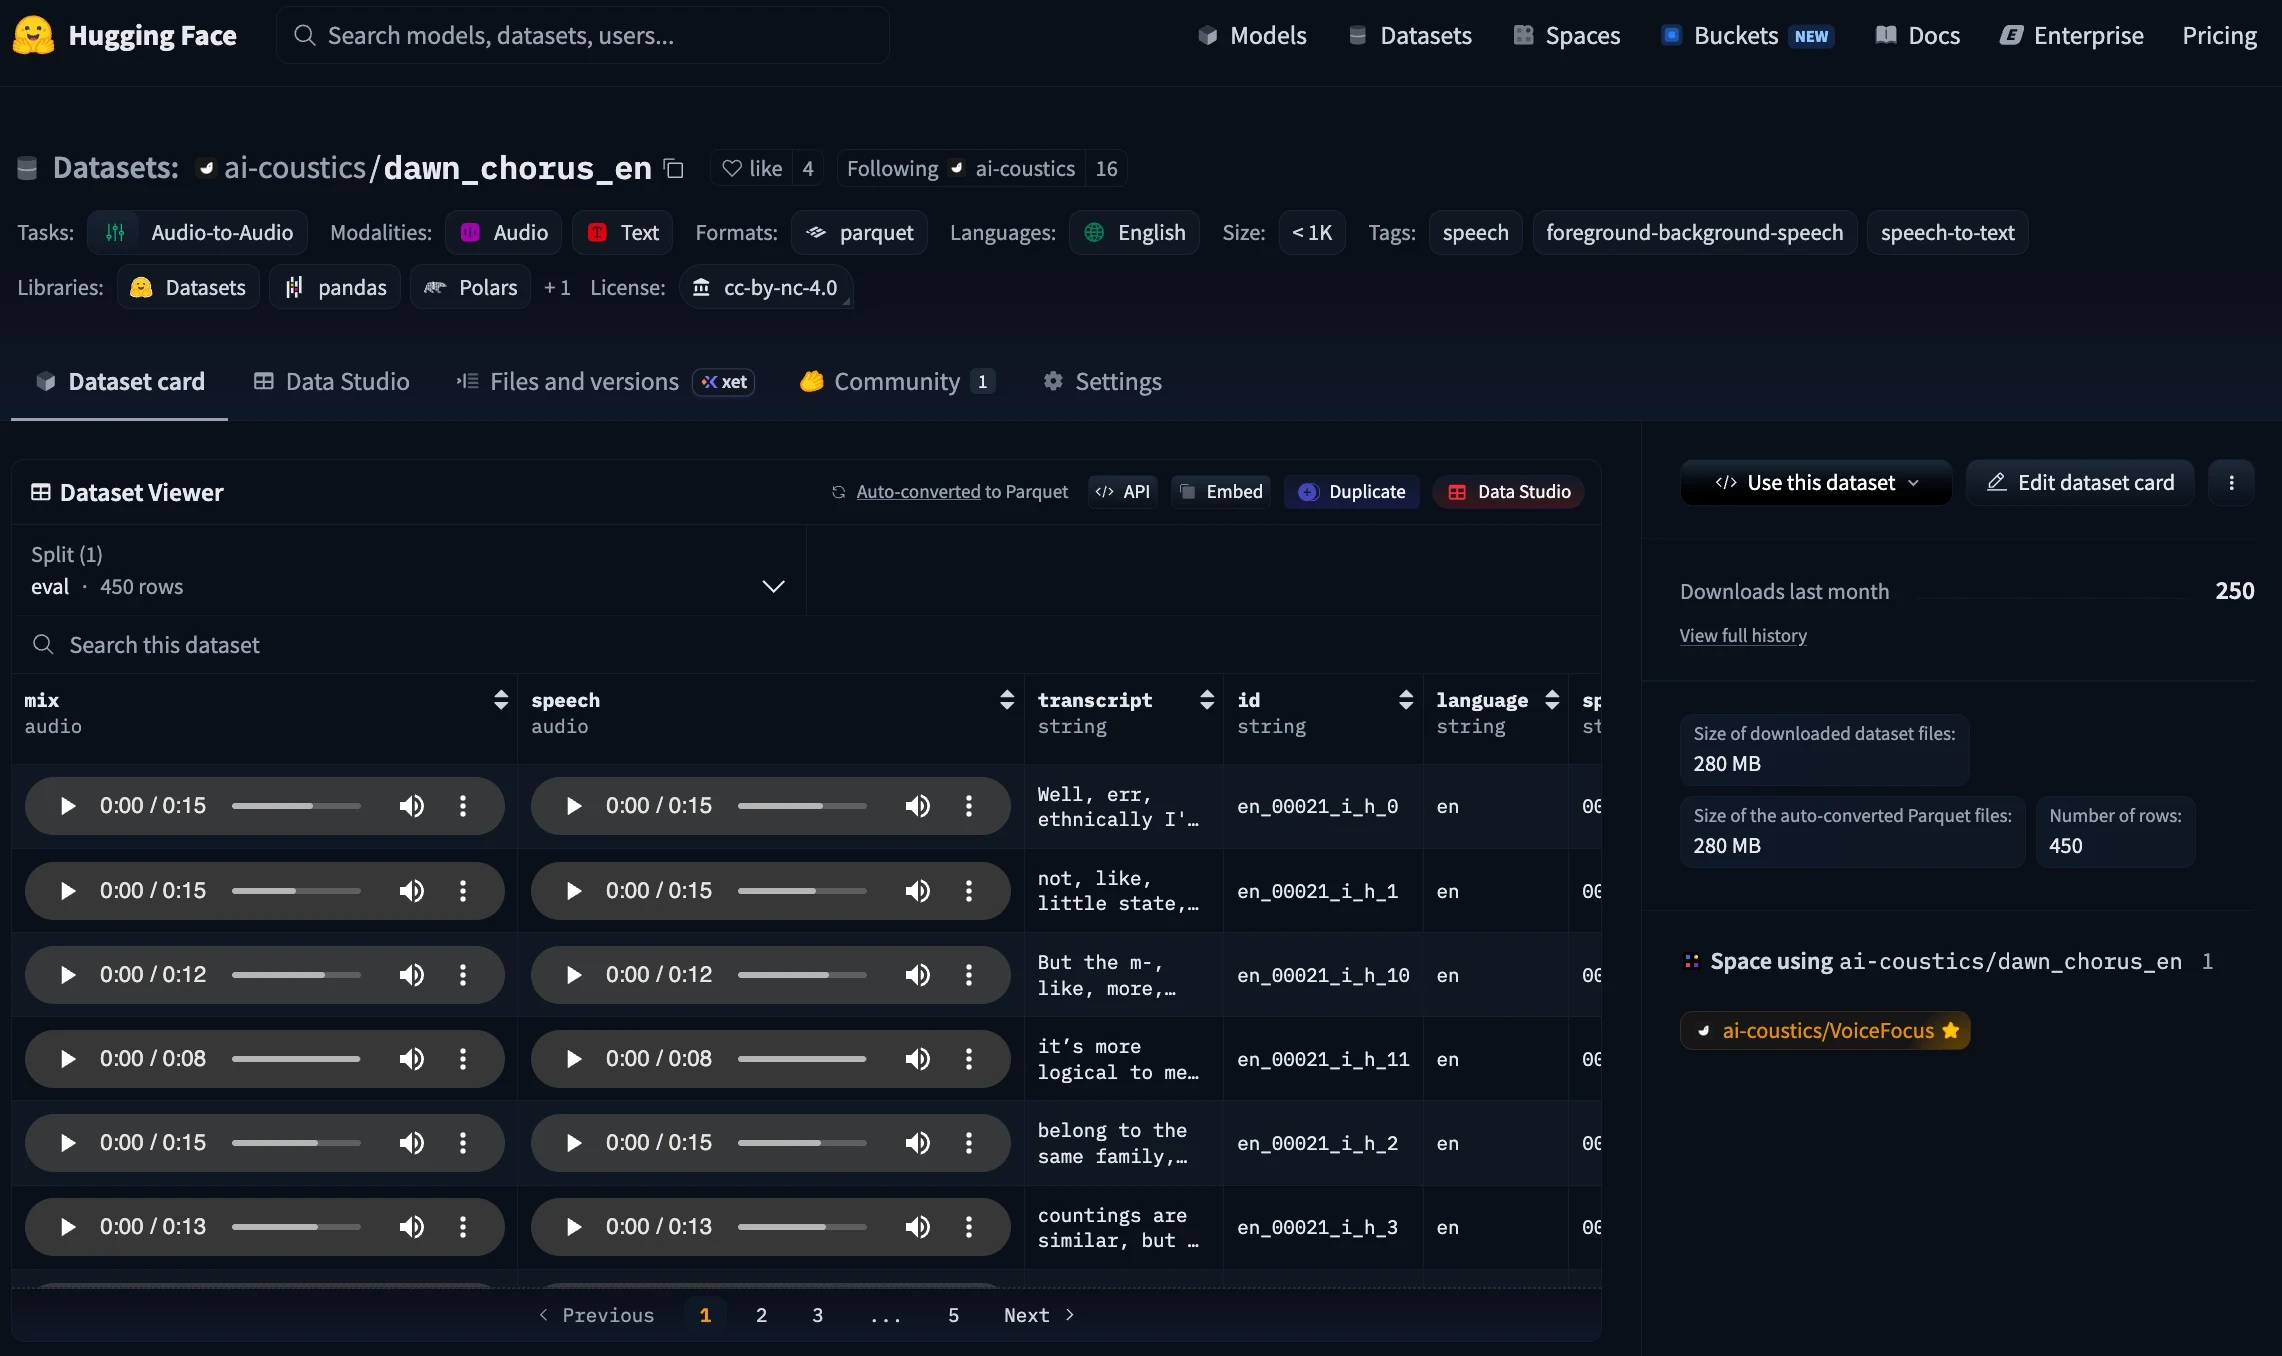Viewport: 2282px width, 1356px height.
Task: Open the more options menu on first mix audio row
Action: [462, 806]
